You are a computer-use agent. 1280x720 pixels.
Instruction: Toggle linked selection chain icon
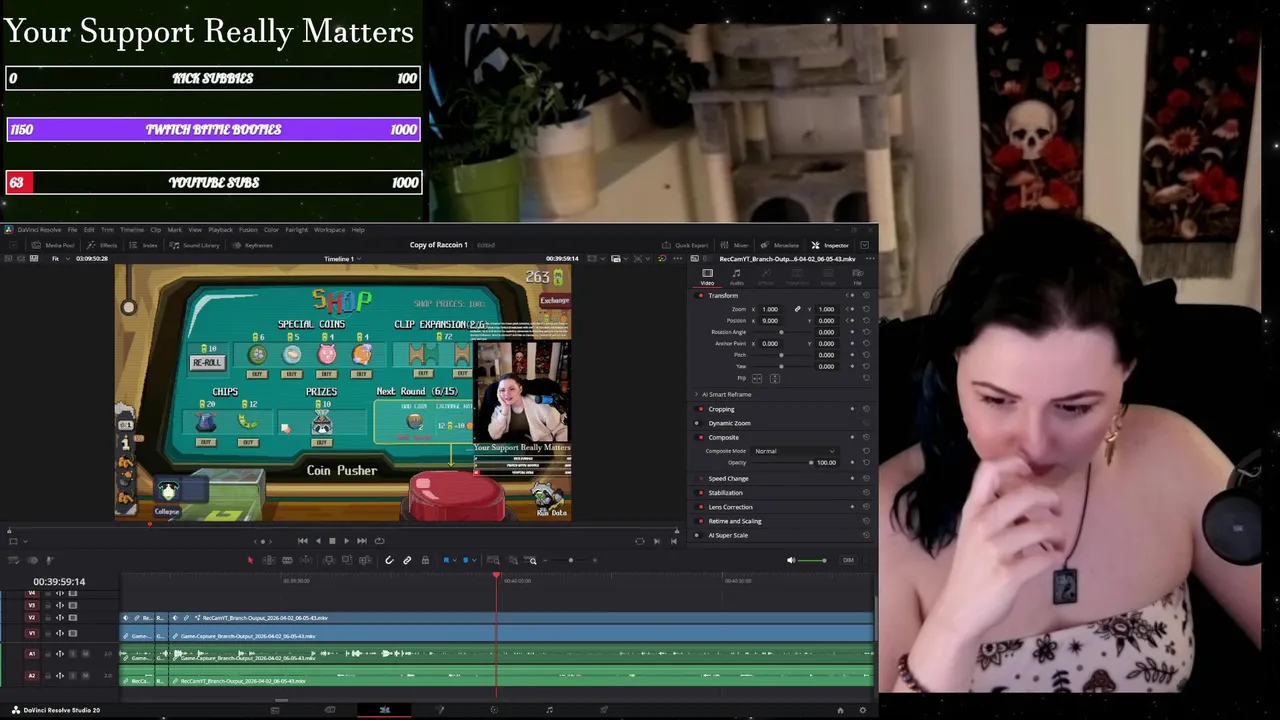pos(407,560)
